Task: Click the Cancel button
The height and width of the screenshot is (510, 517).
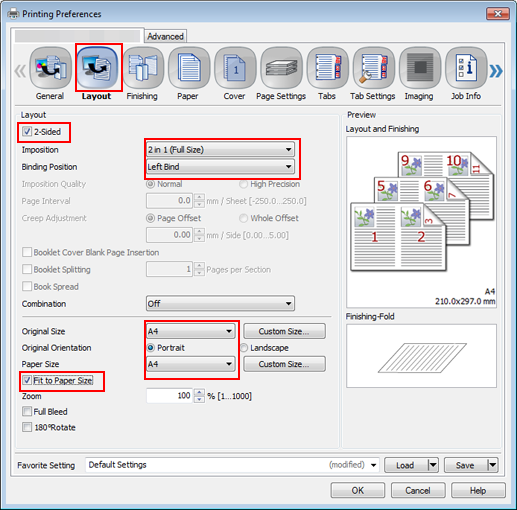Action: (418, 490)
